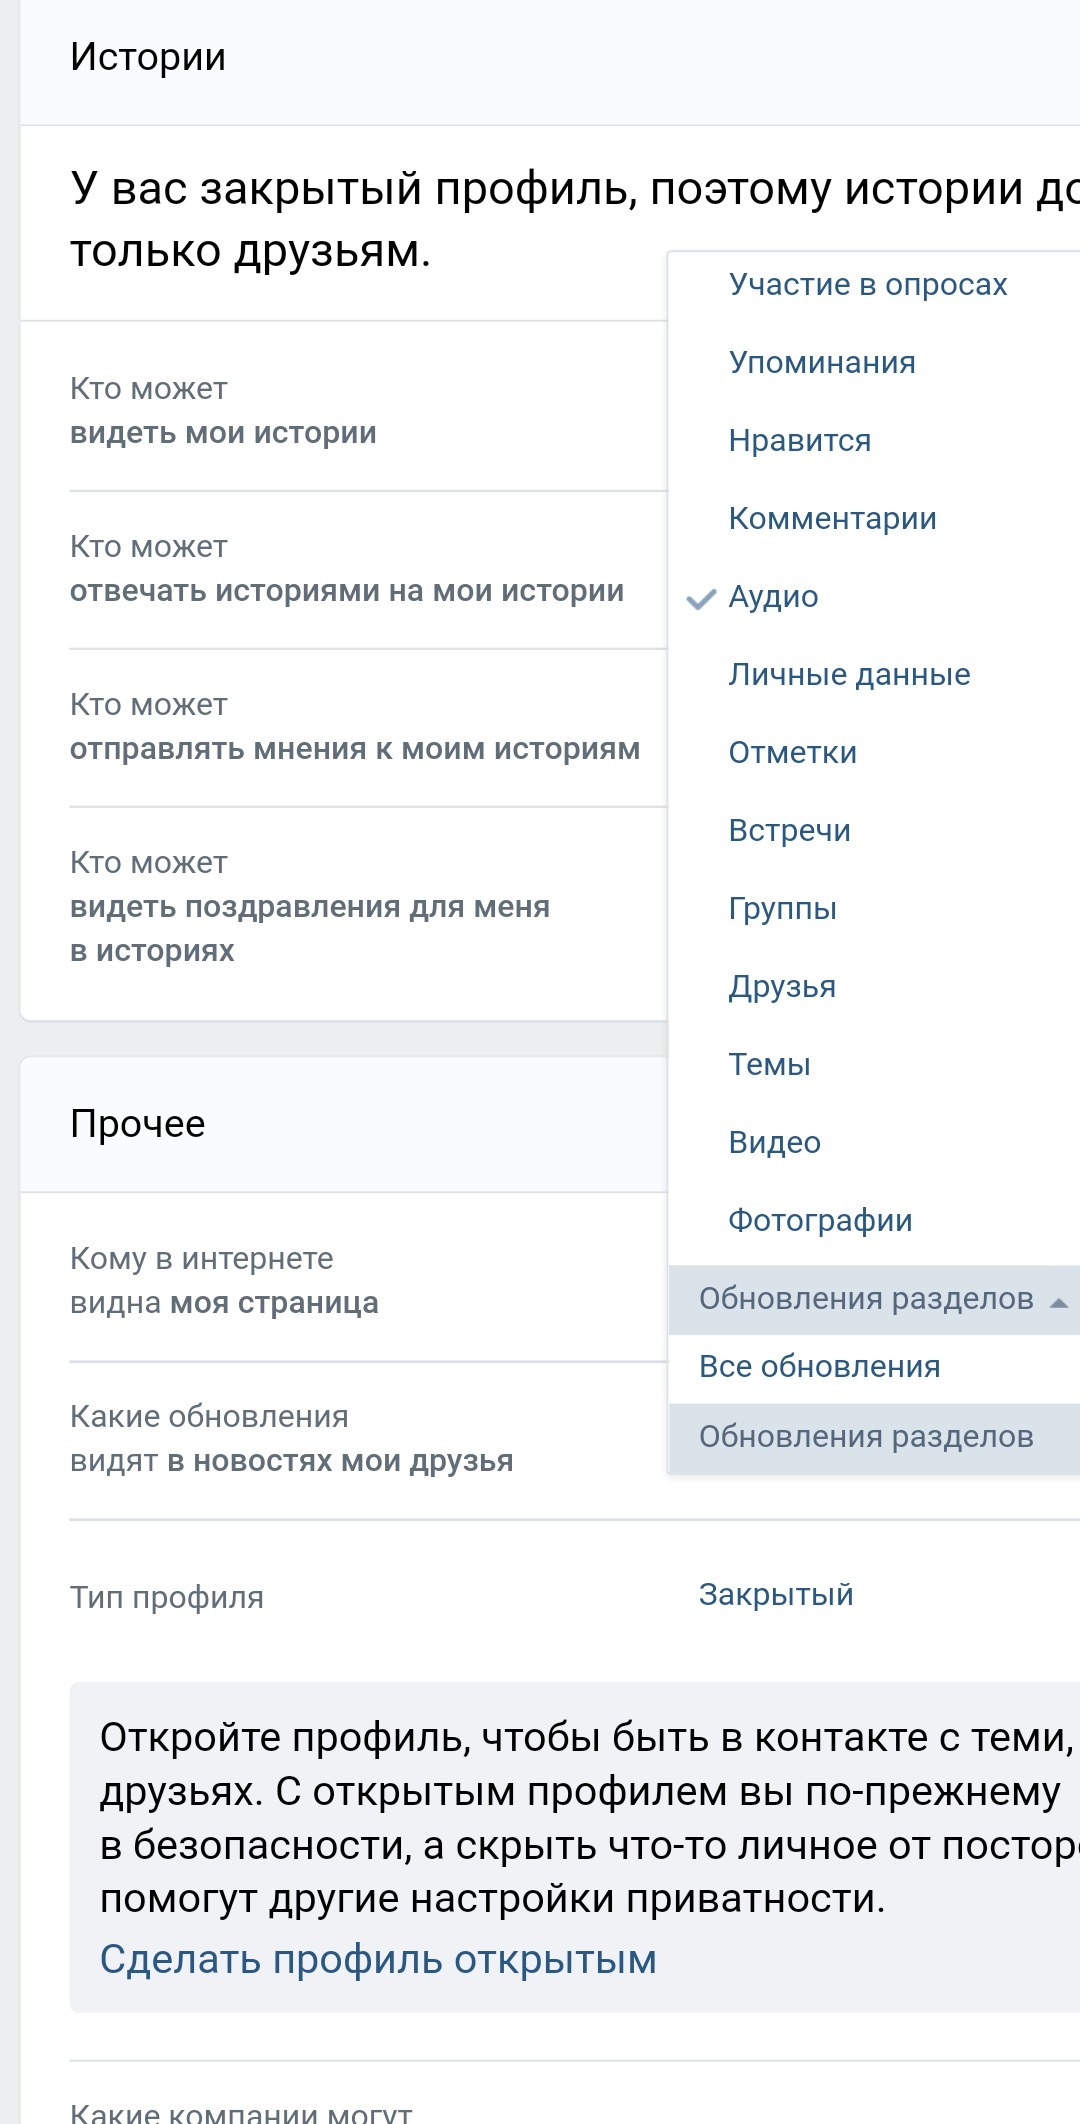Select the Фотографии option
This screenshot has height=2124, width=1080.
820,1221
